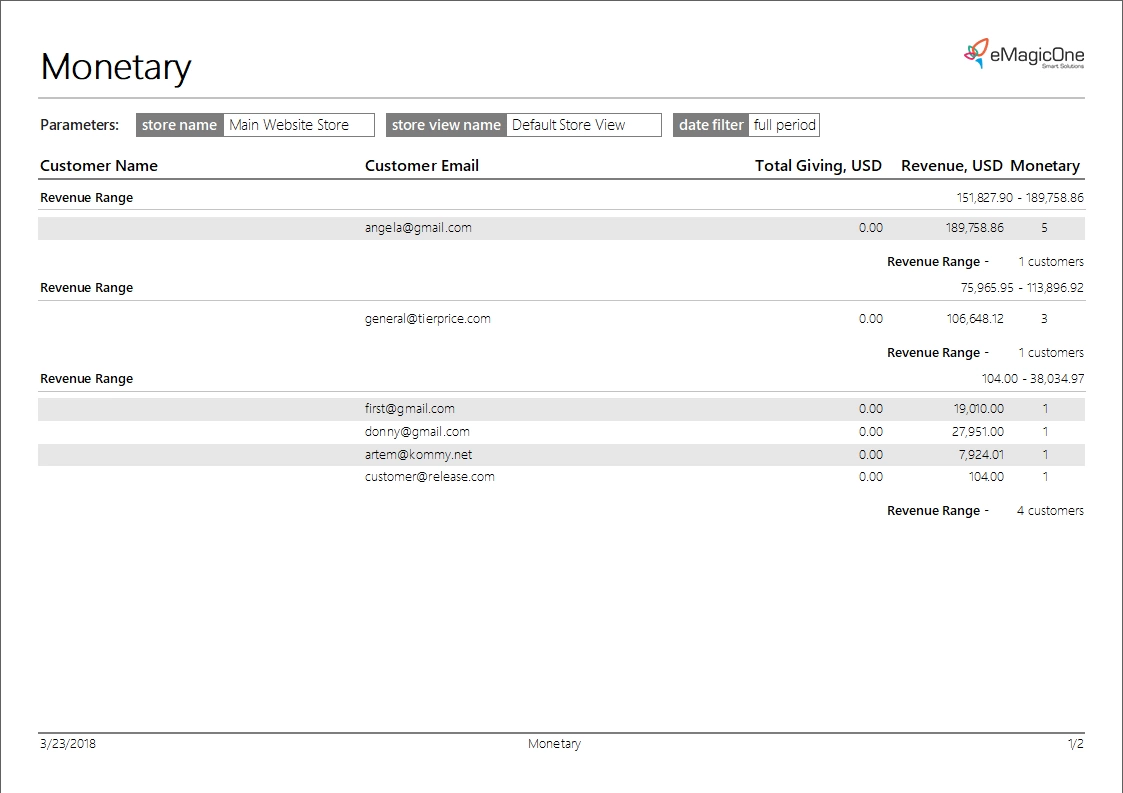Click the full period date filter value
The image size is (1123, 793).
click(x=784, y=125)
